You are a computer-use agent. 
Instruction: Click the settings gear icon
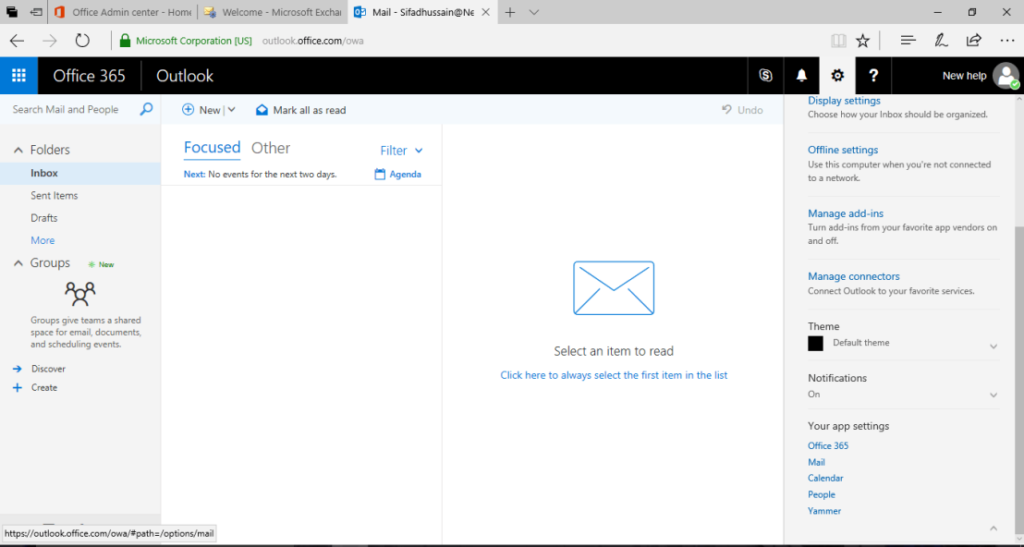click(x=837, y=76)
